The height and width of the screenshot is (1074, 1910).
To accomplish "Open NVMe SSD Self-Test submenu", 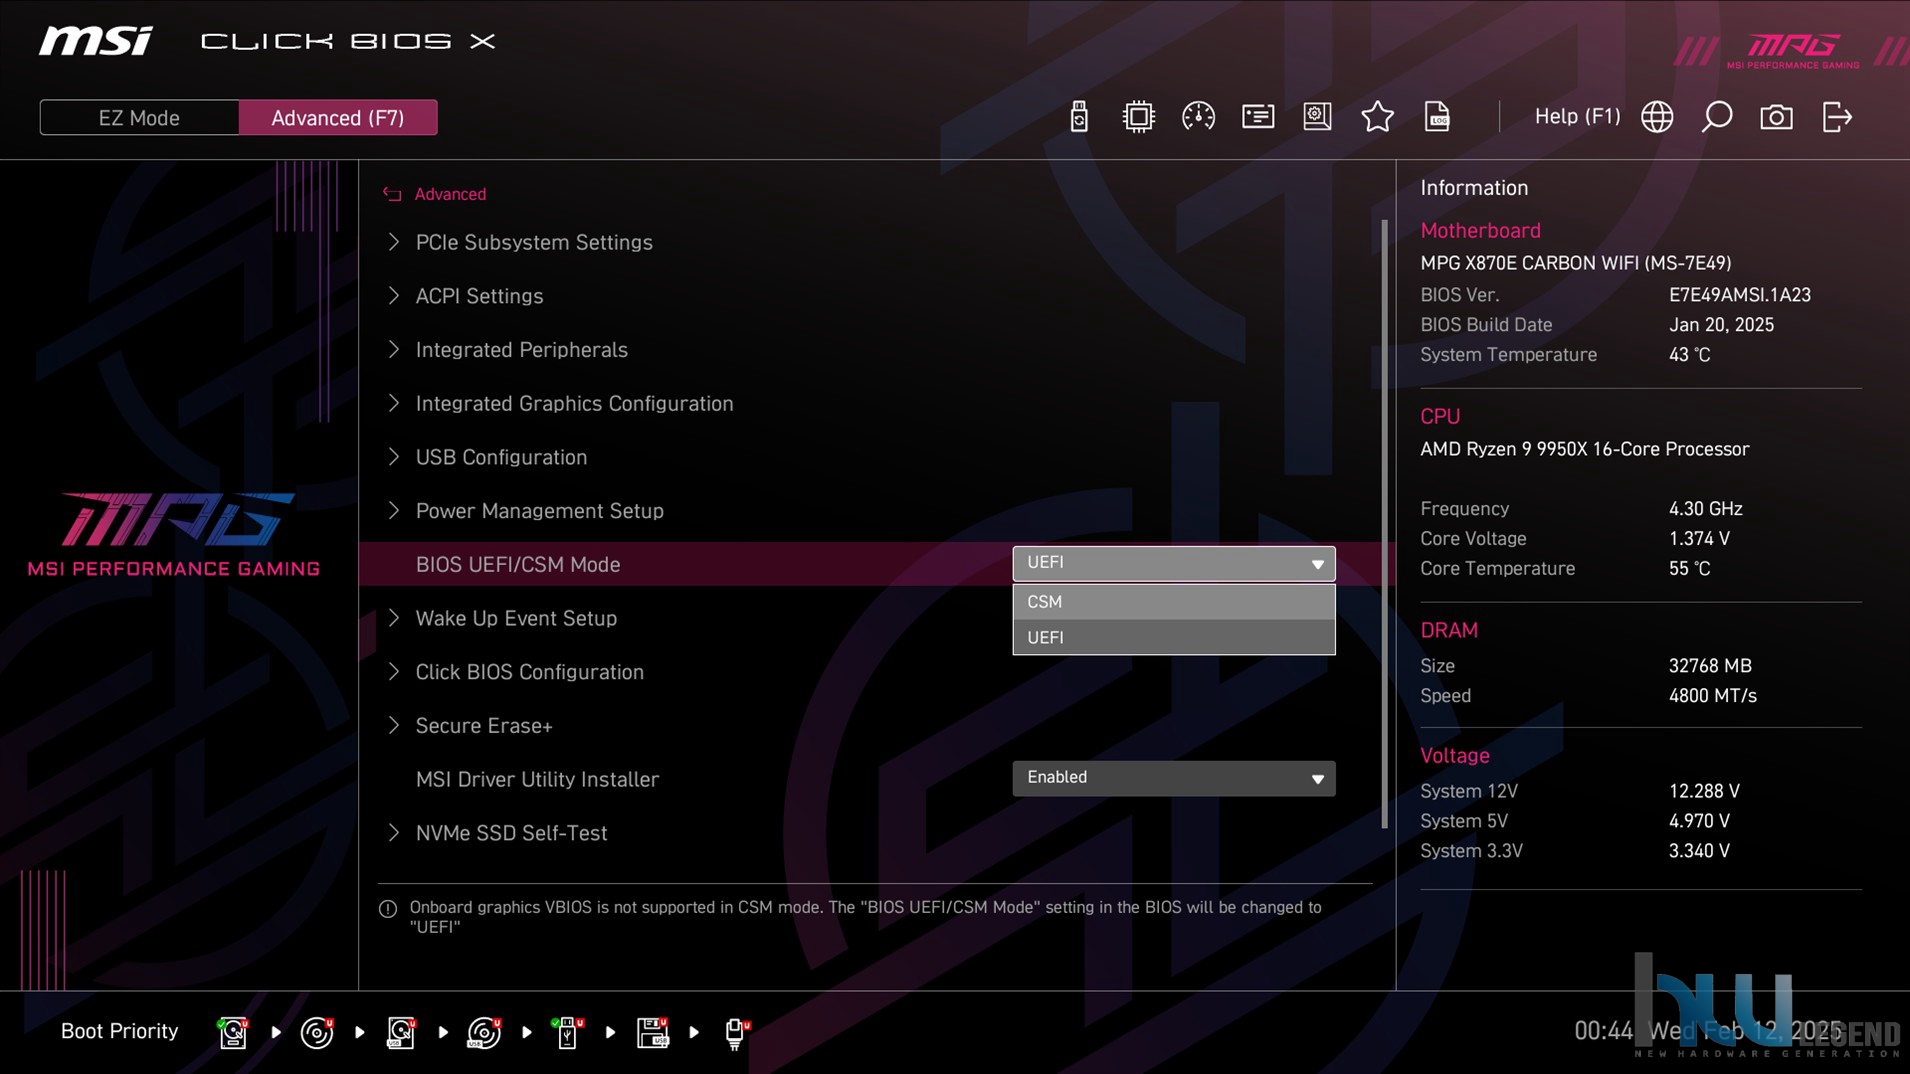I will click(x=511, y=833).
